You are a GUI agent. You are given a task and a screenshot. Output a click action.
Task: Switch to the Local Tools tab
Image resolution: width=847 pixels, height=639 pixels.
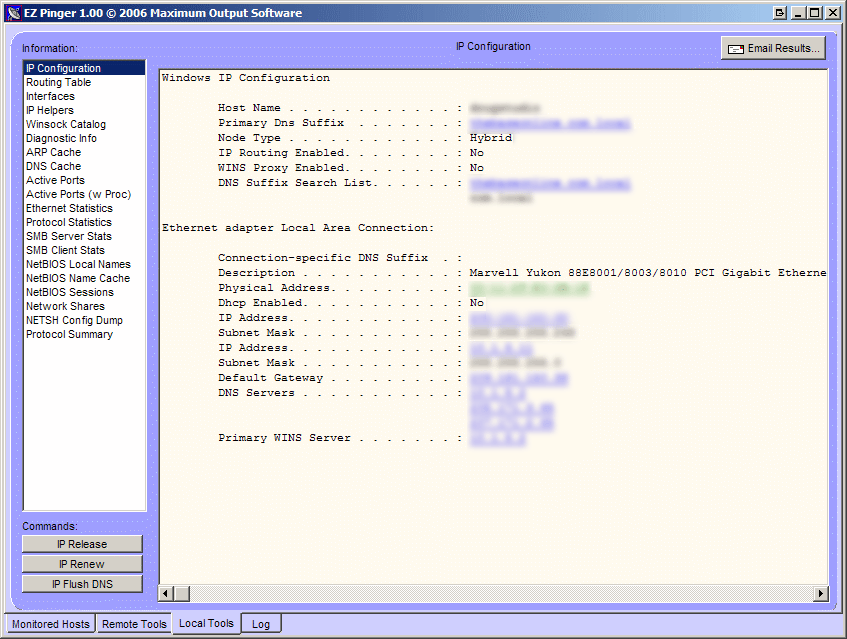[206, 623]
